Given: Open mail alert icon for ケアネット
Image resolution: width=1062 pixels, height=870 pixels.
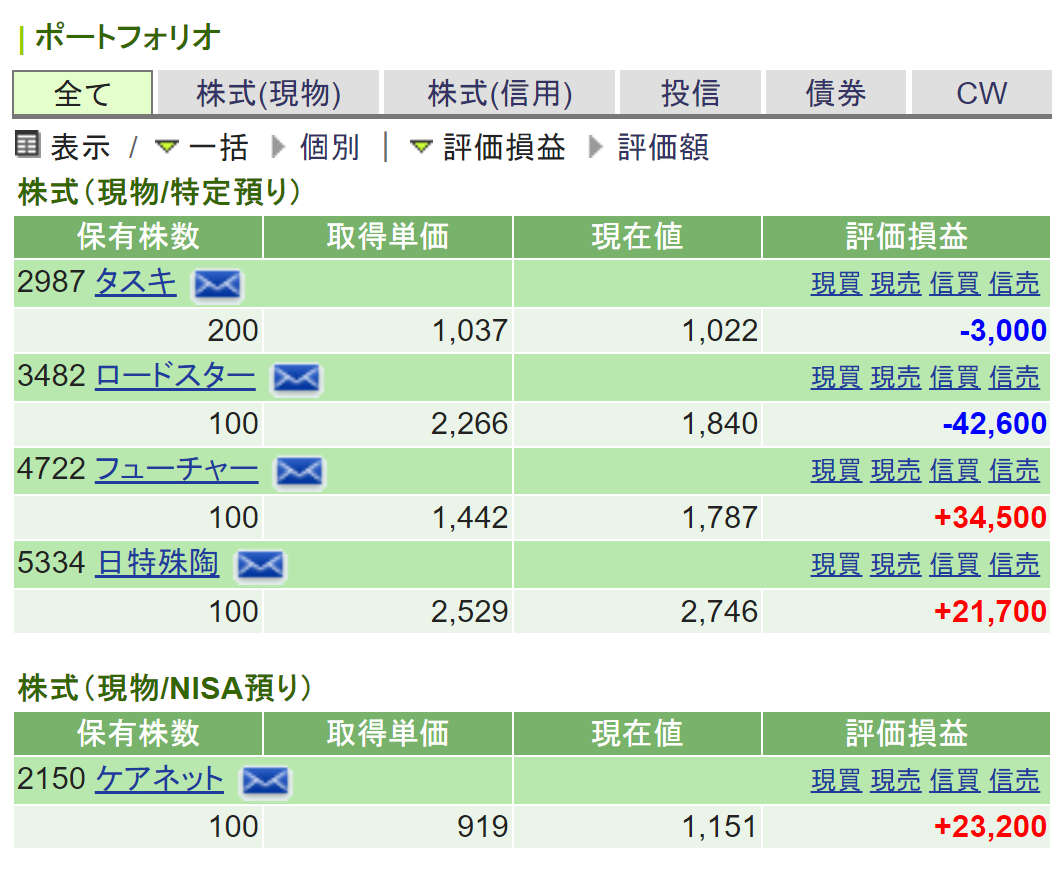Looking at the screenshot, I should tap(265, 780).
